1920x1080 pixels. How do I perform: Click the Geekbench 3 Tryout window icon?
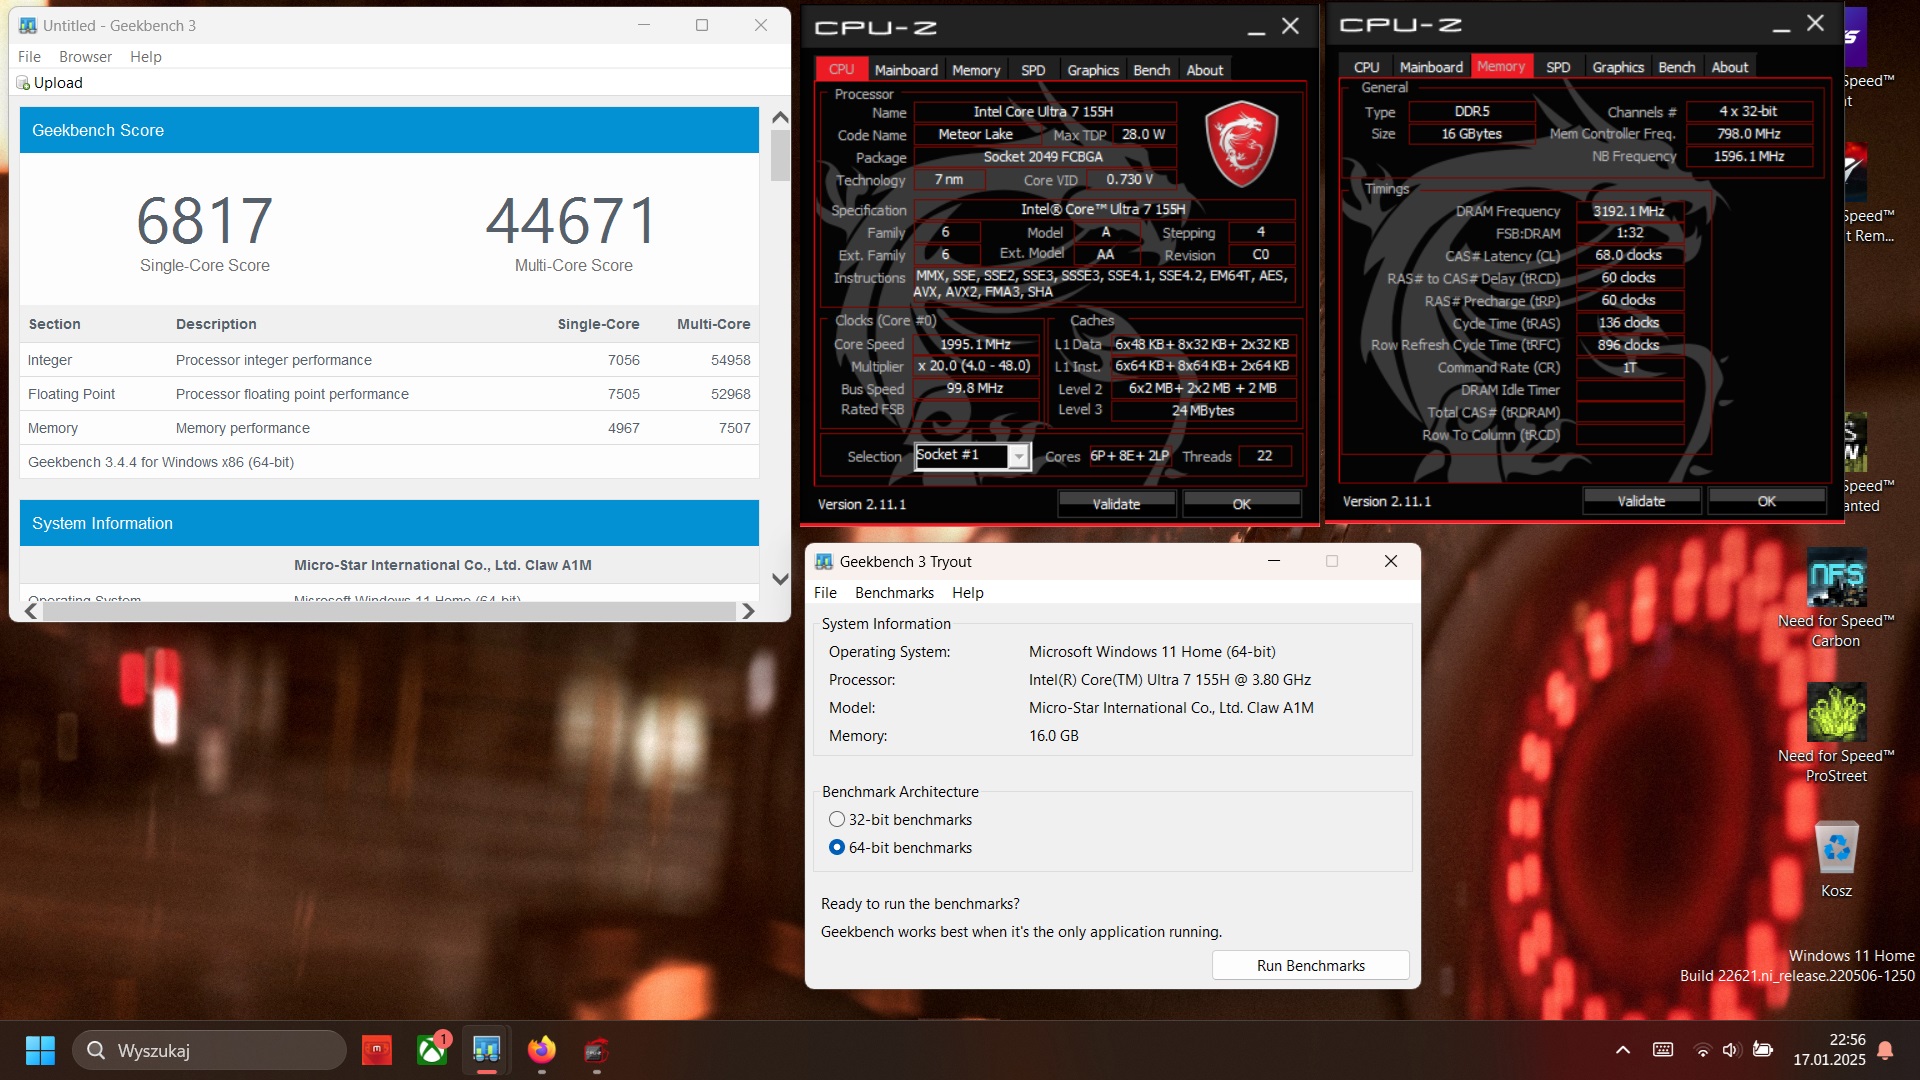(x=824, y=562)
